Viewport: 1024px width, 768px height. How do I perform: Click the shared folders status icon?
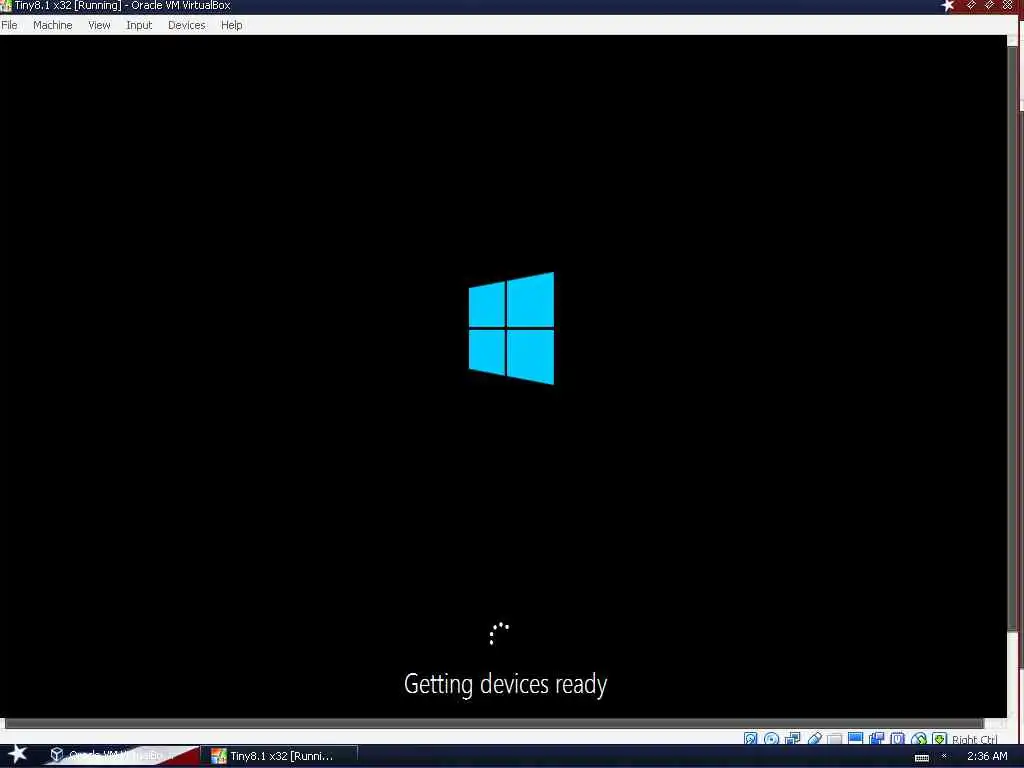coord(835,739)
